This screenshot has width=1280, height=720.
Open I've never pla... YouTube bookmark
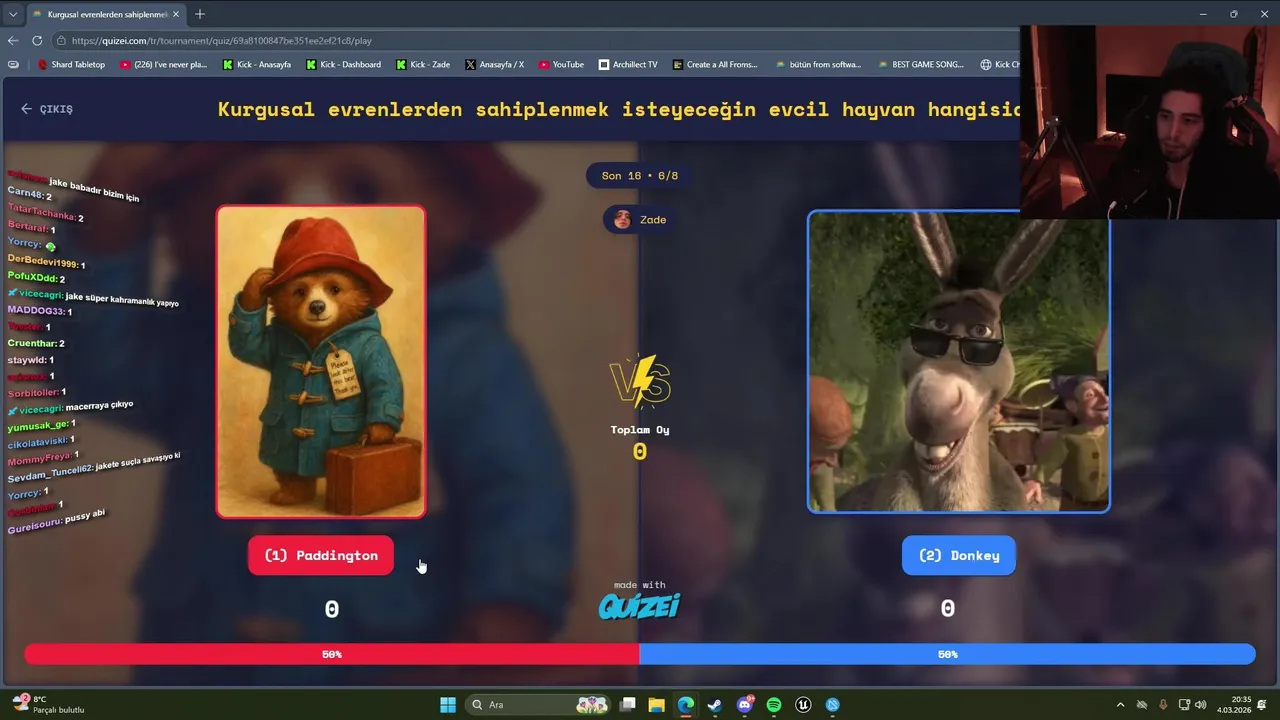[x=163, y=64]
